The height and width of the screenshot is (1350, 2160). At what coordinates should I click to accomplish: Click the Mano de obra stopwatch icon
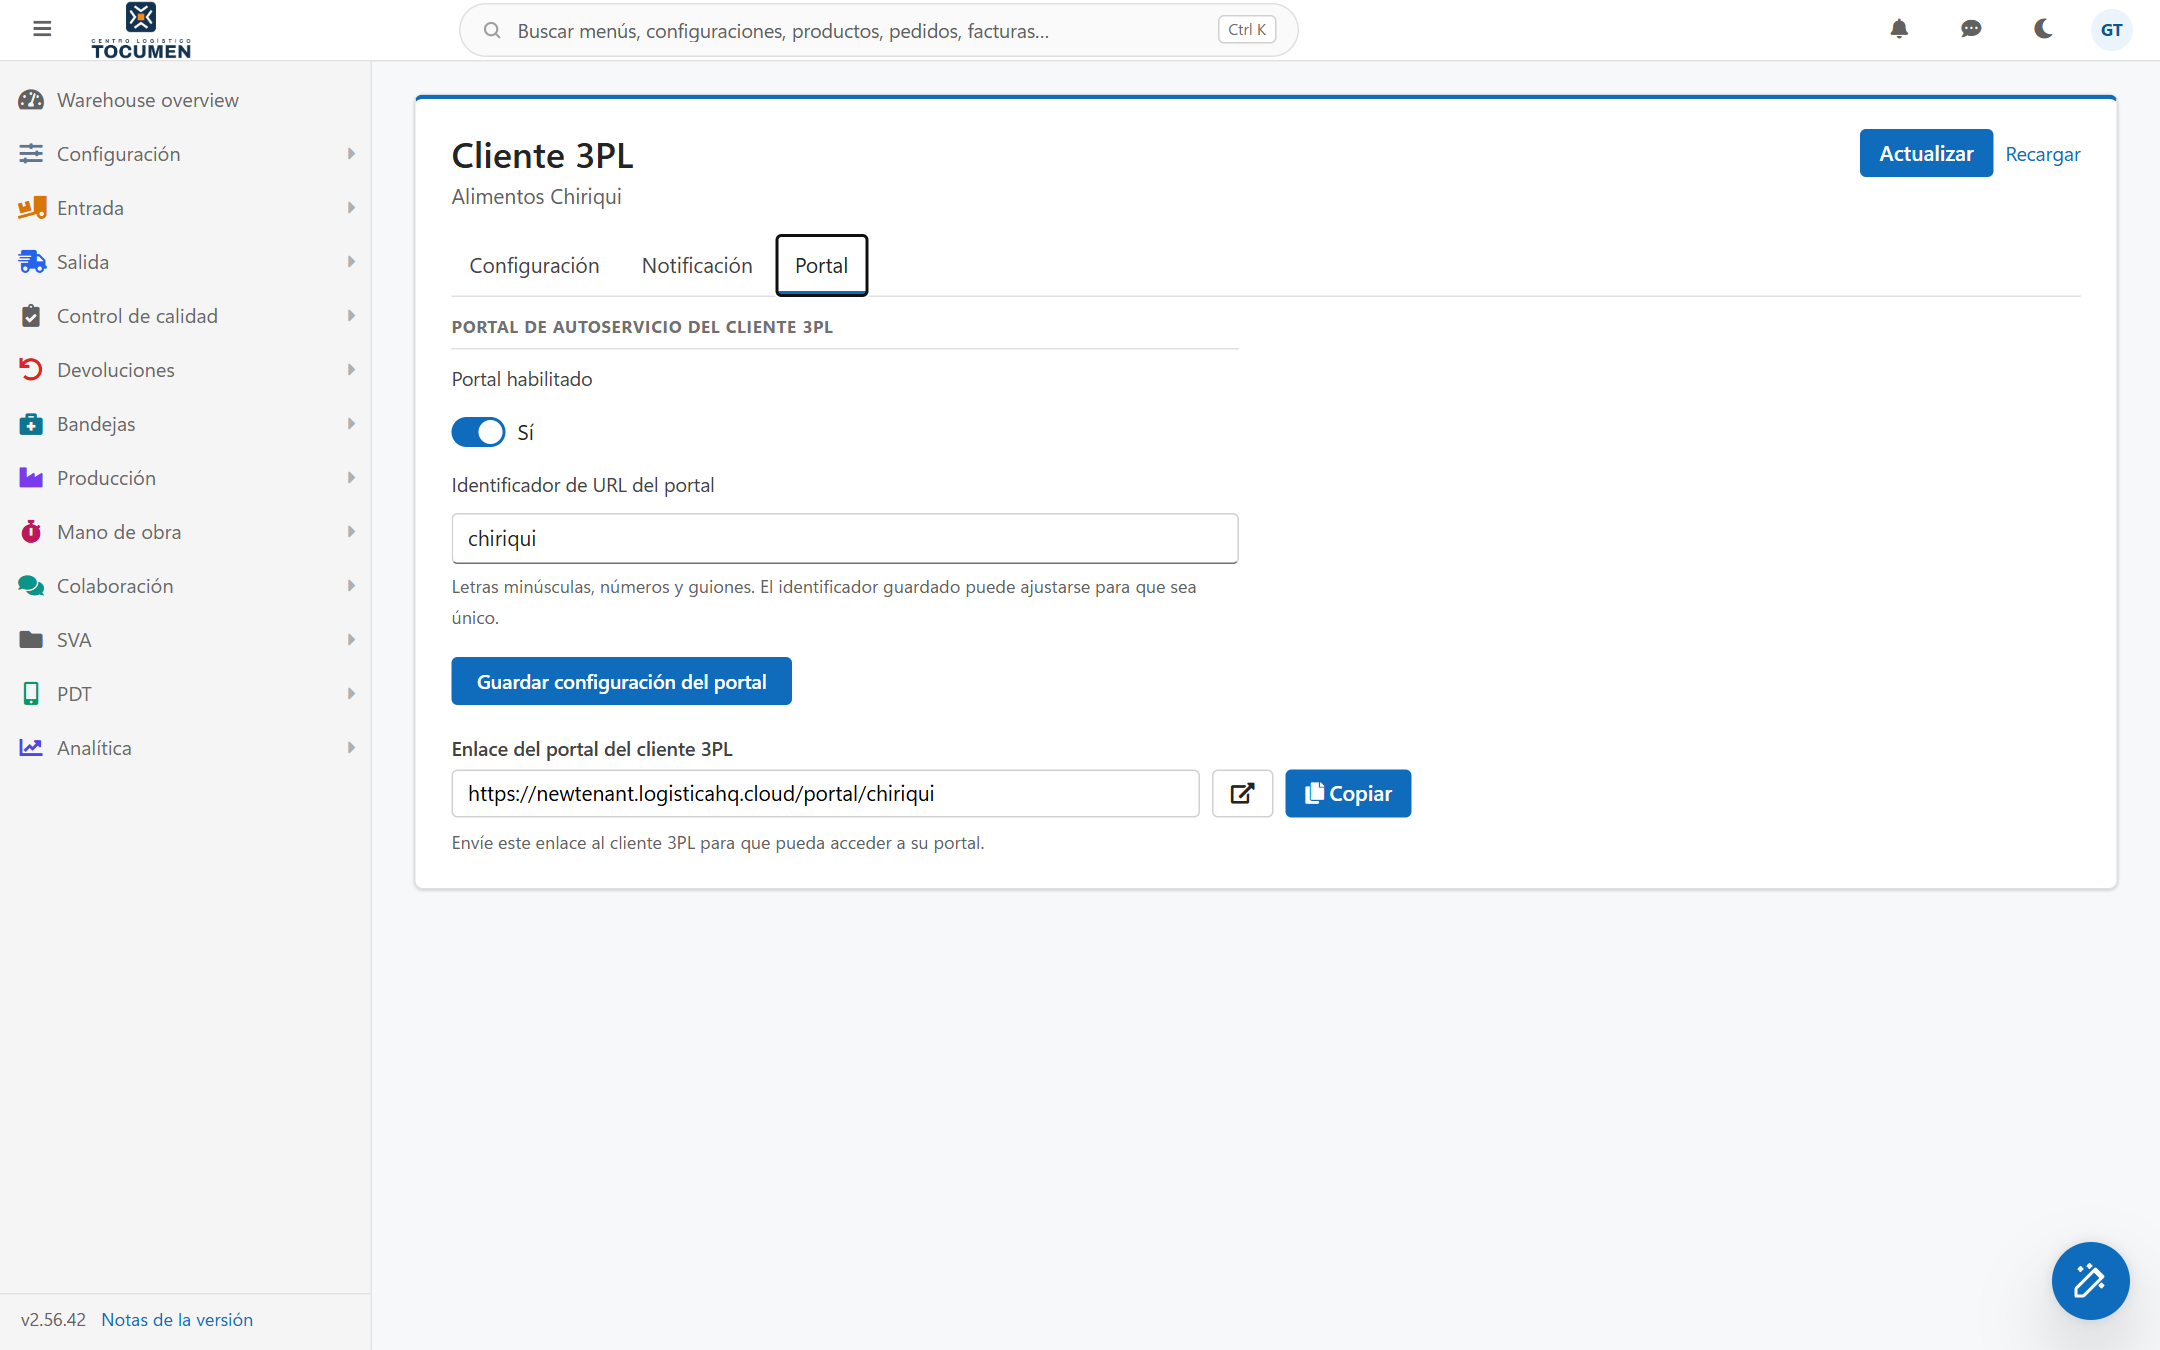click(x=31, y=532)
